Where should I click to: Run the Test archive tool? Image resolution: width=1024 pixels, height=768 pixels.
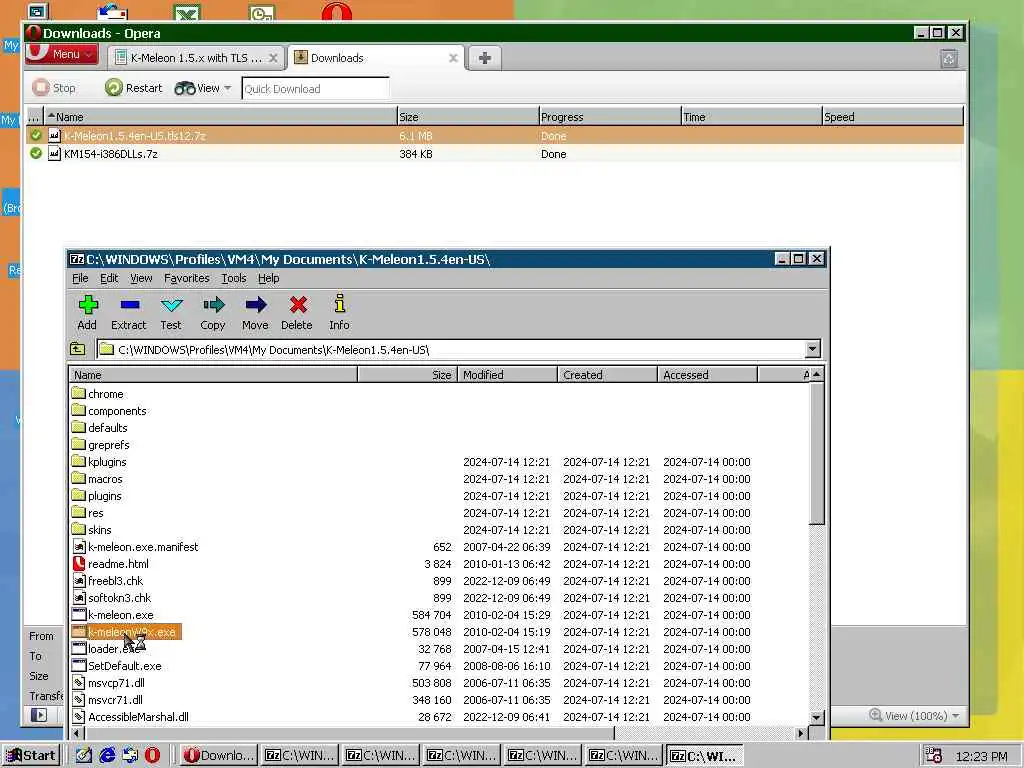pyautogui.click(x=171, y=312)
